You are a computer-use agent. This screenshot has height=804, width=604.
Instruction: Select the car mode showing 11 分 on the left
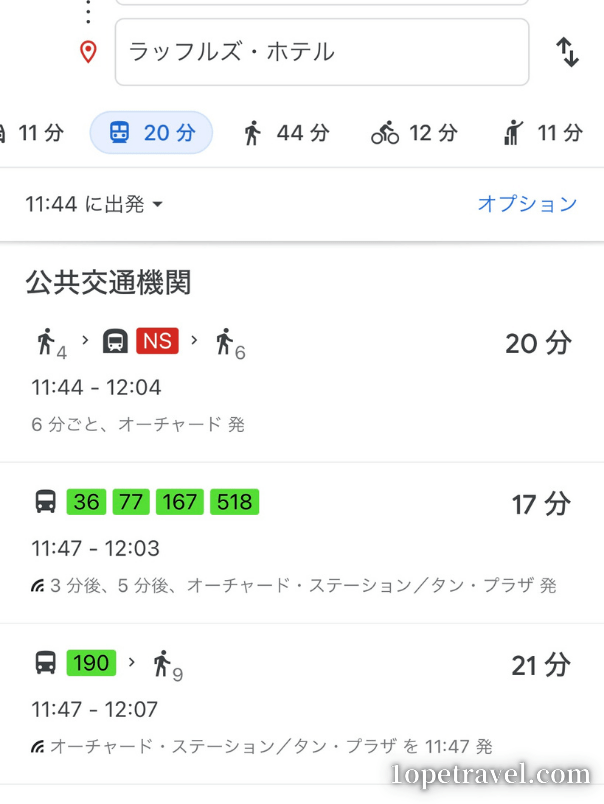(31, 133)
